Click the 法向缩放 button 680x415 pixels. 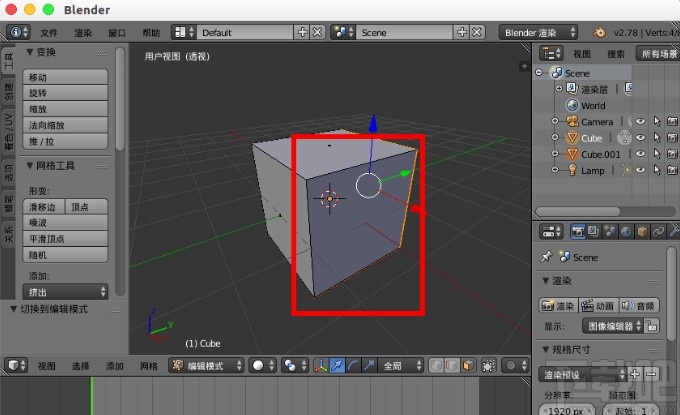[x=65, y=125]
